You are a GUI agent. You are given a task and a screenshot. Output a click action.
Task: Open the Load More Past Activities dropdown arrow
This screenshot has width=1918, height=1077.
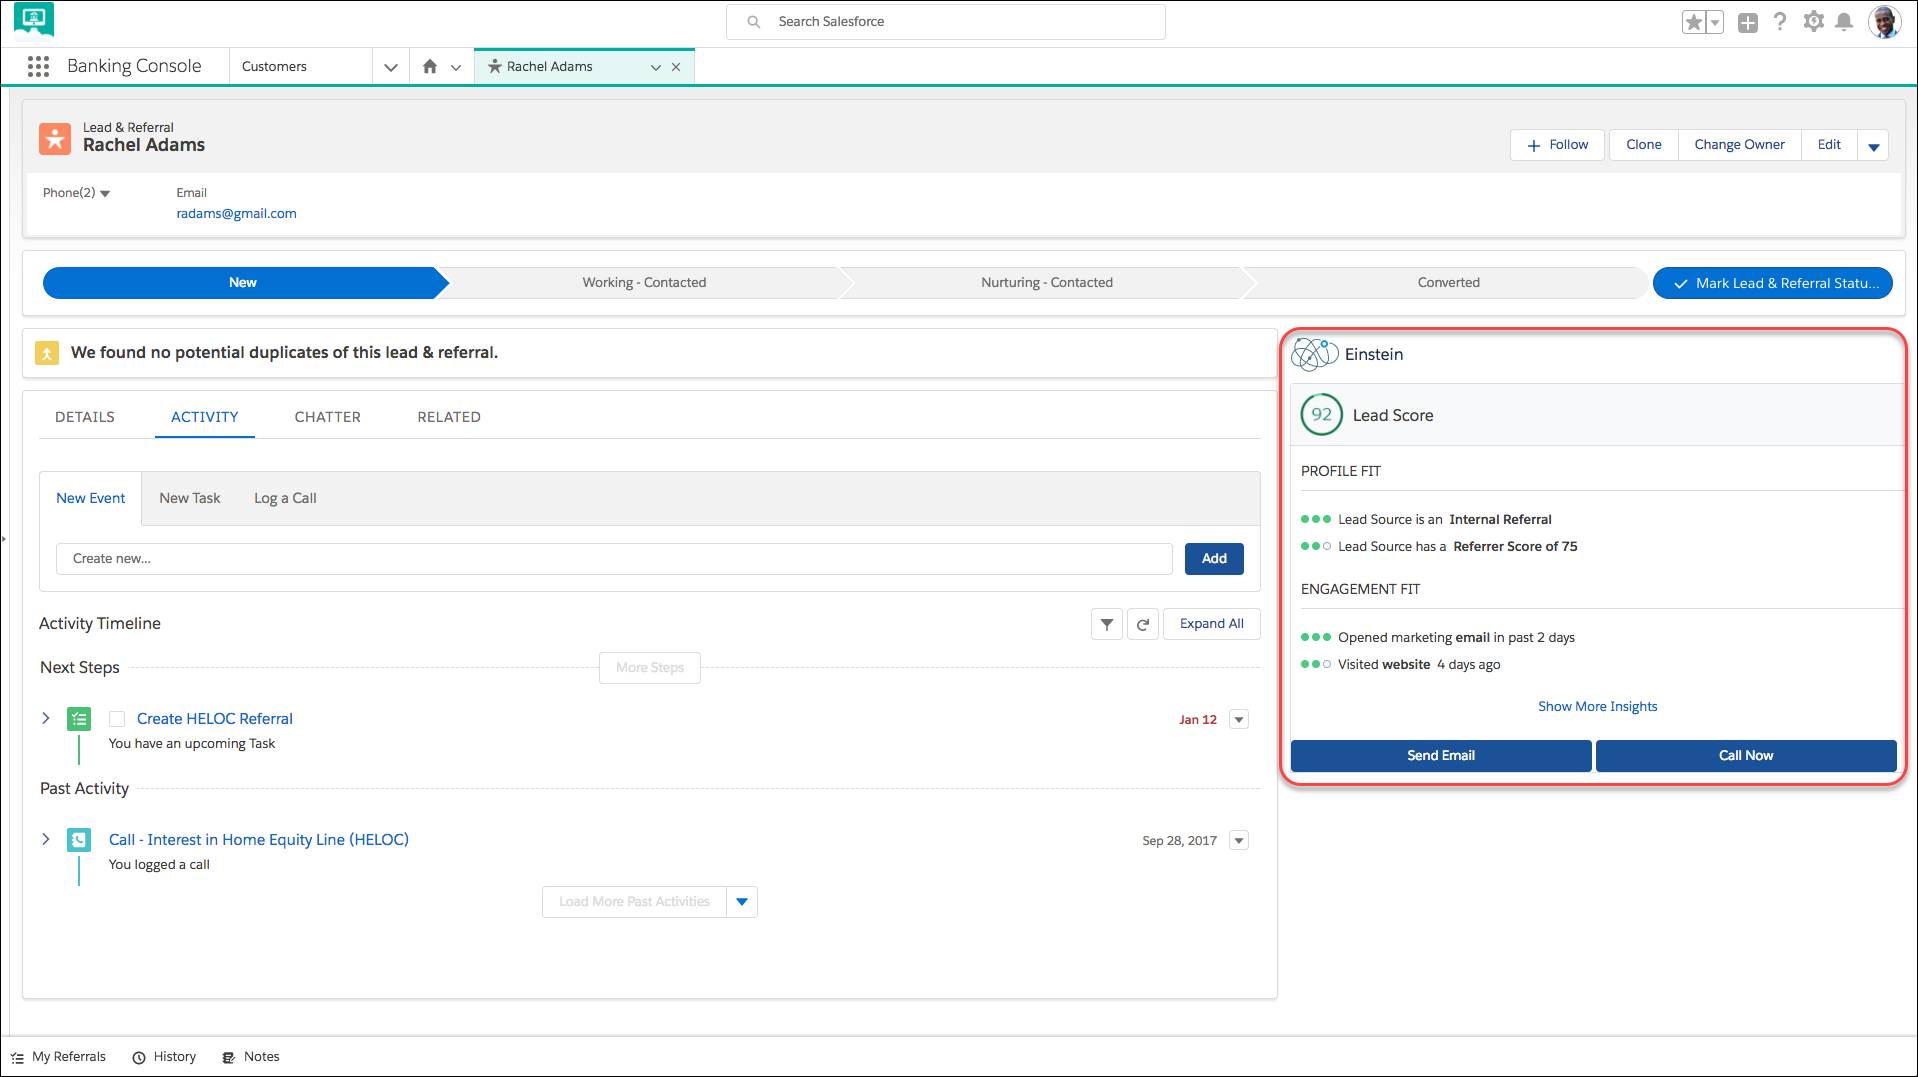(742, 902)
